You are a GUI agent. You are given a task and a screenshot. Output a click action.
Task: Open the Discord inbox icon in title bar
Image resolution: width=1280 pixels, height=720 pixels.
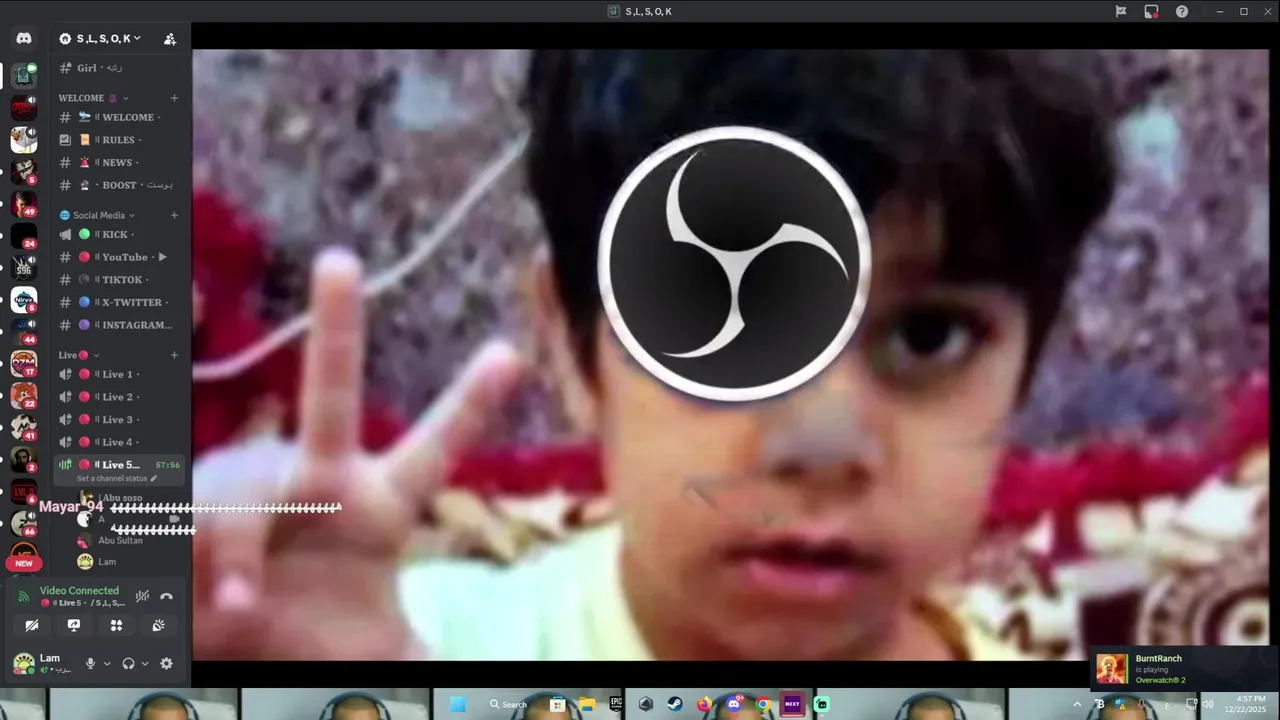point(1152,12)
